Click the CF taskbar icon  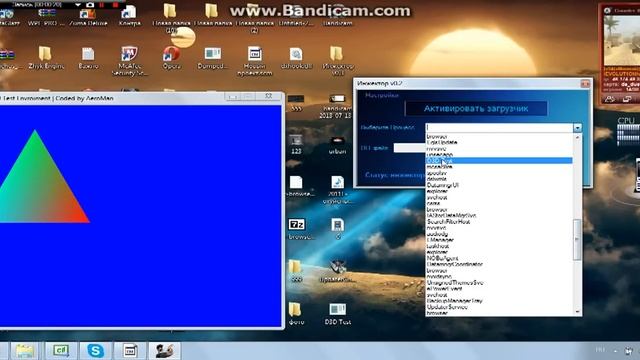(x=60, y=351)
